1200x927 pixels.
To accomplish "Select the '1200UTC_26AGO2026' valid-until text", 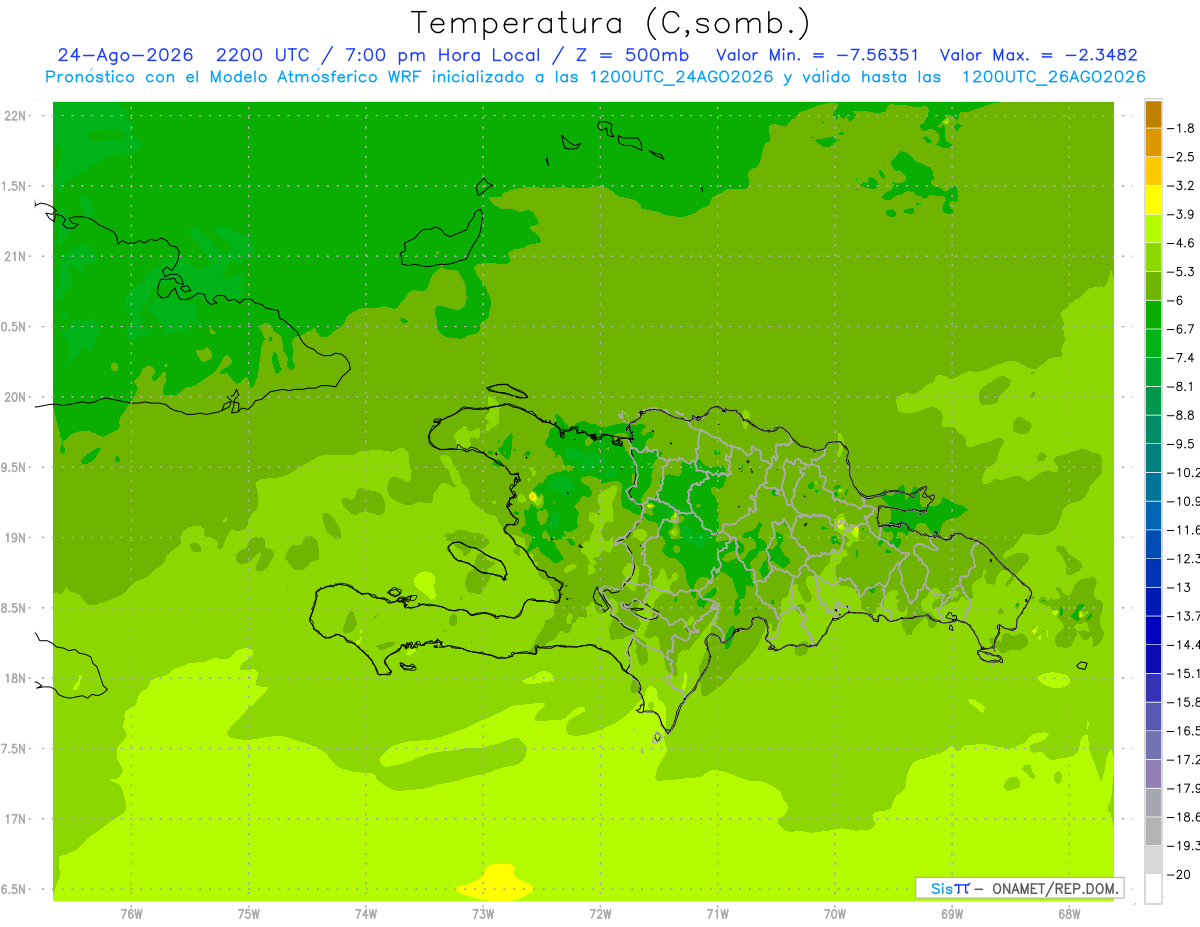I will pos(1053,77).
